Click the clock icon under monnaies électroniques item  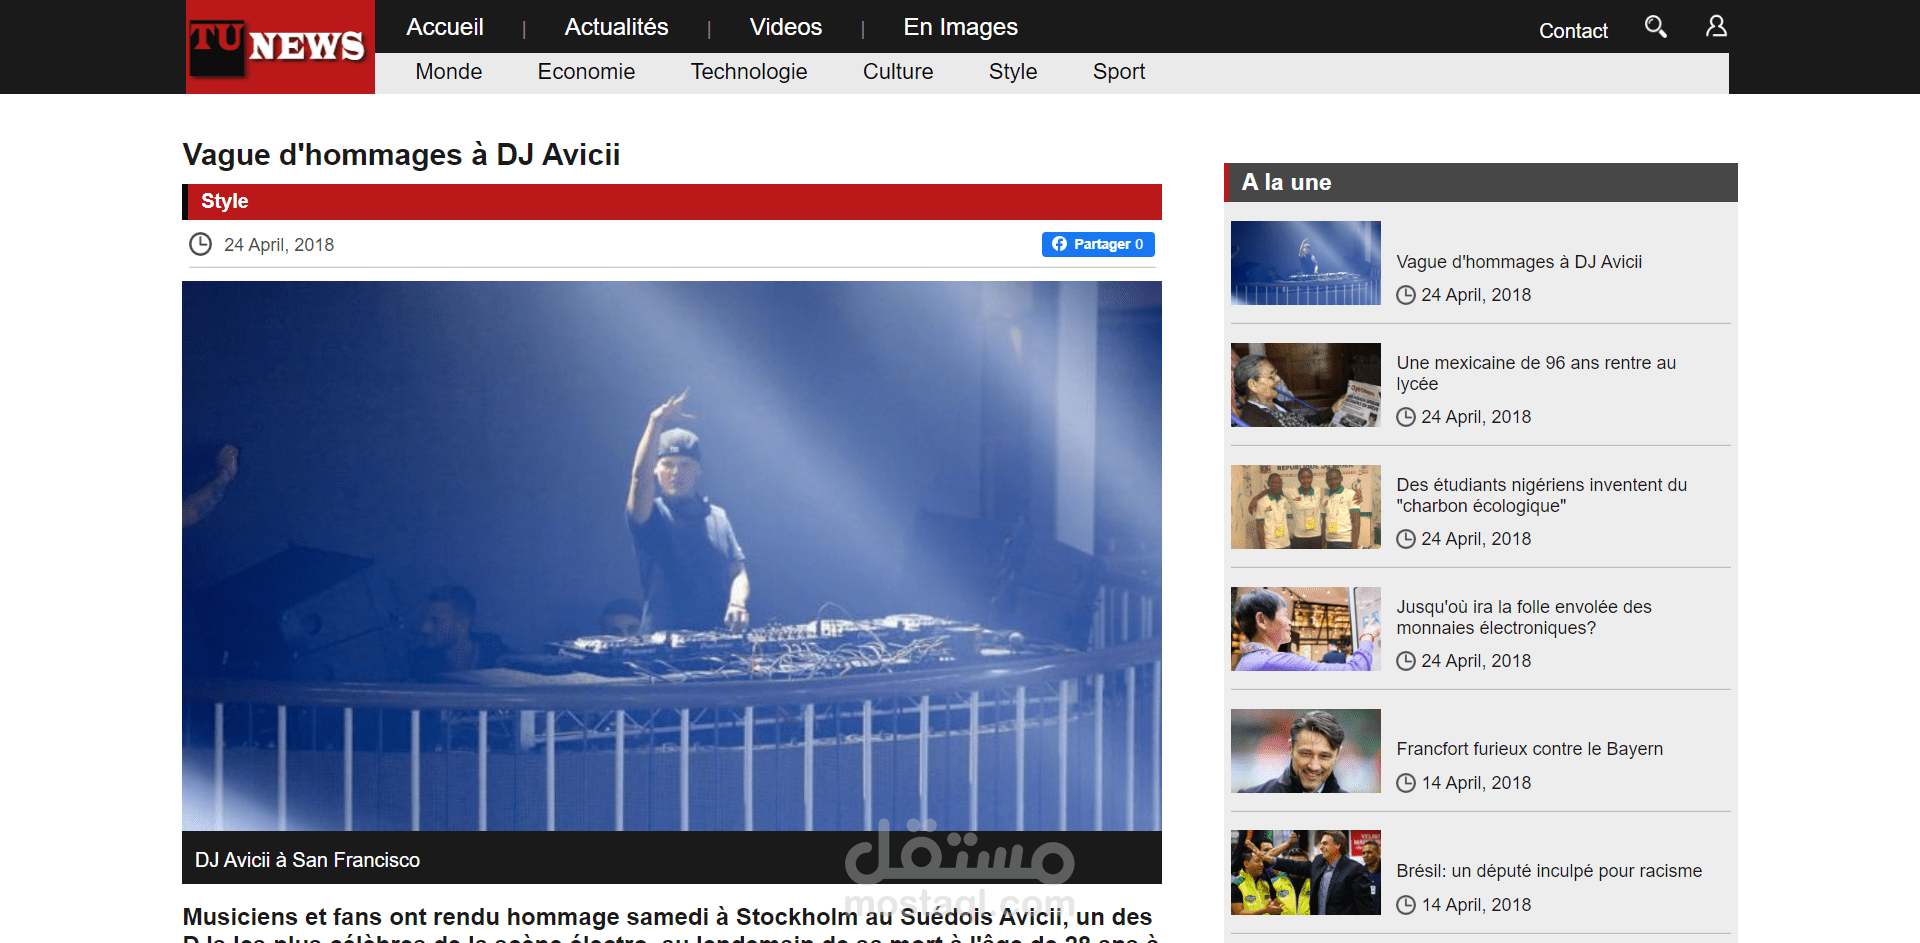pos(1406,661)
